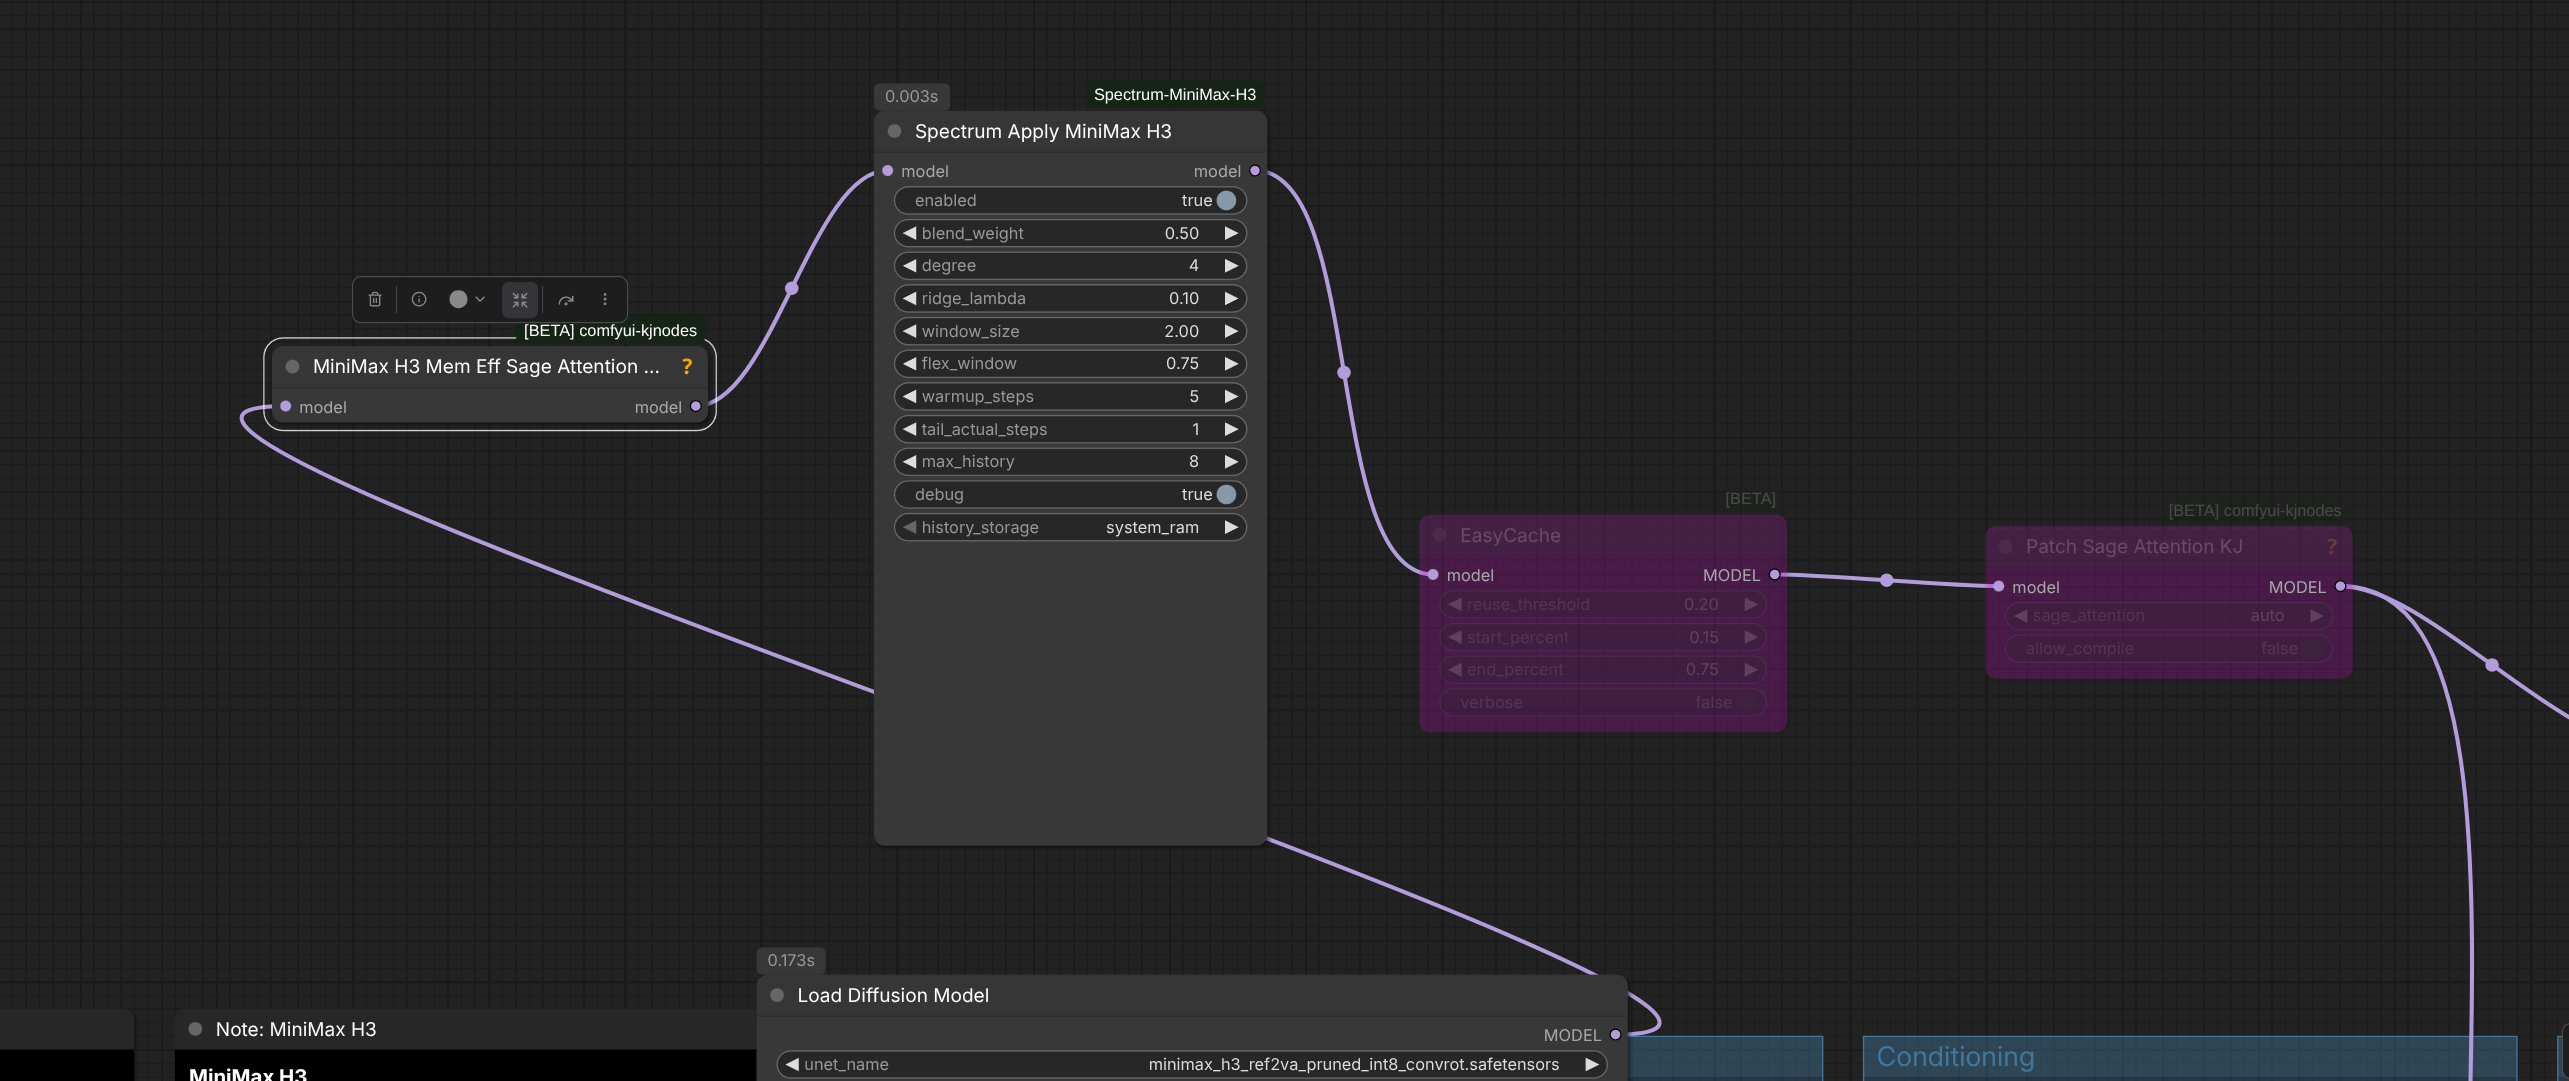Screen dimensions: 2569x1081
Task: Click the end_percent 0.75 field in EasyCache
Action: tap(1603, 669)
